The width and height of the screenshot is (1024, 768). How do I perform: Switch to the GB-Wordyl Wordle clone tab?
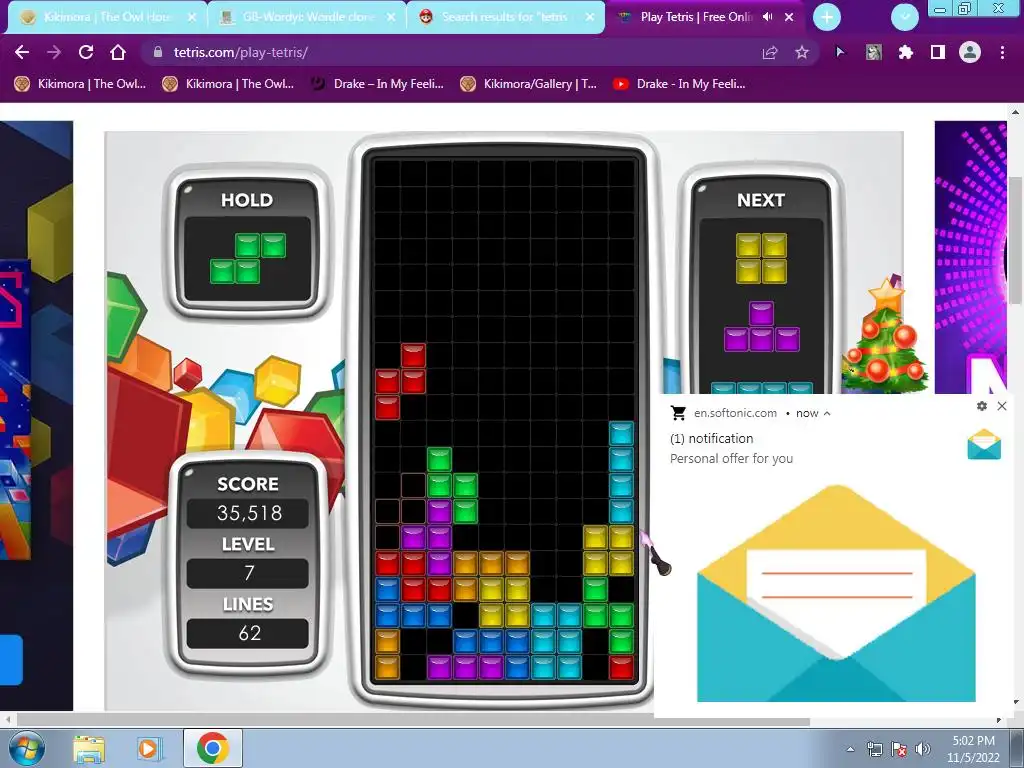tap(307, 18)
